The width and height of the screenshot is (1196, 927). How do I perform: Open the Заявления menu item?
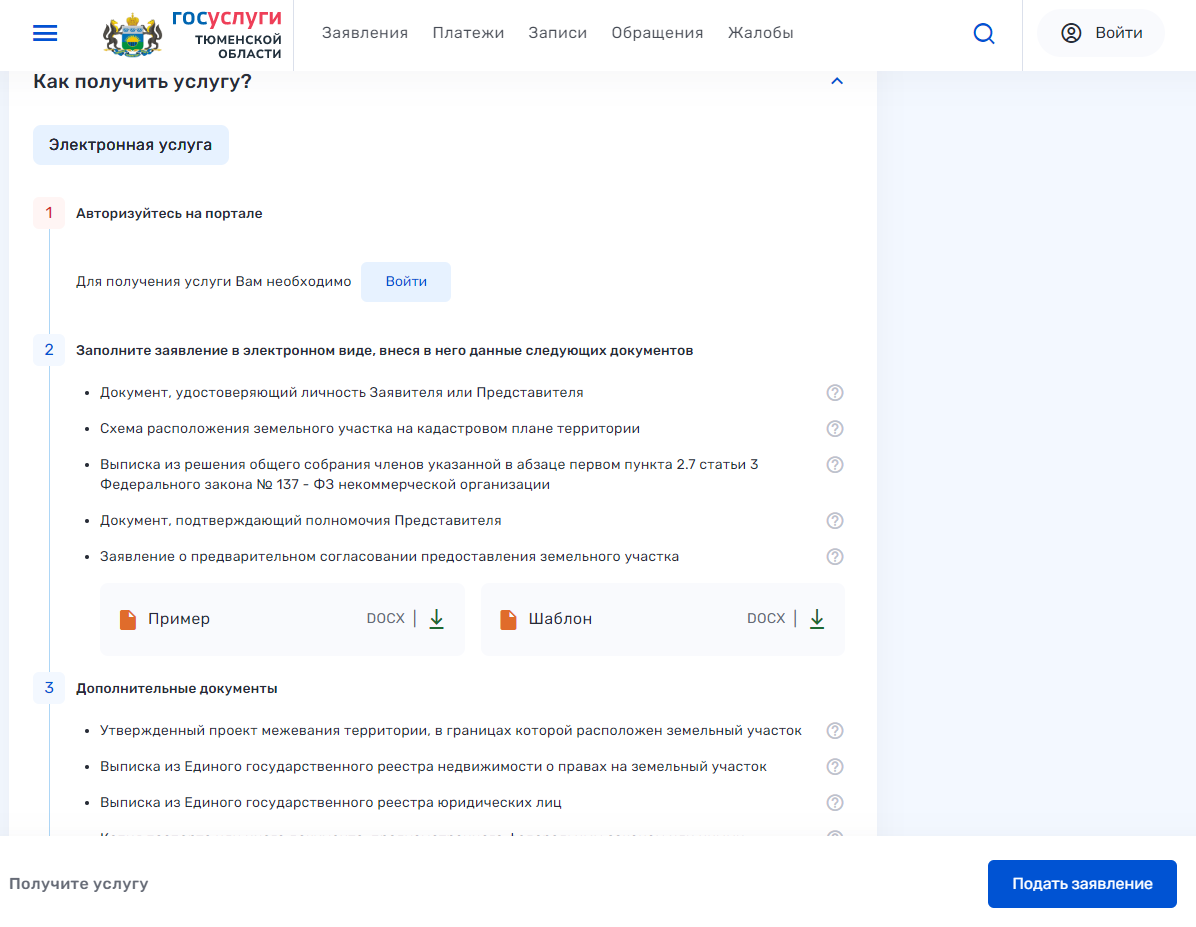[x=365, y=33]
